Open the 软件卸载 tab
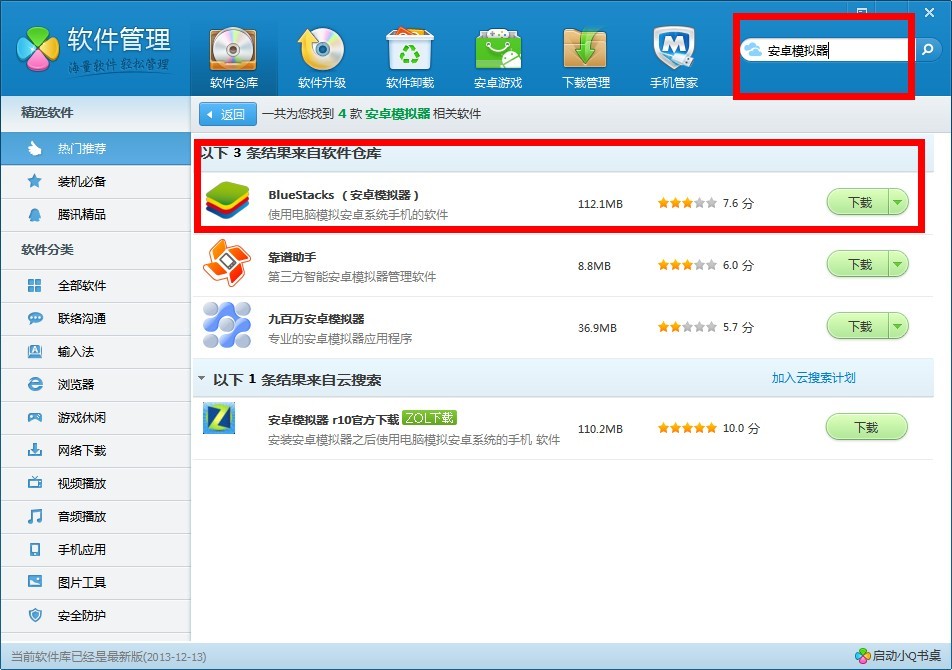 pyautogui.click(x=410, y=58)
